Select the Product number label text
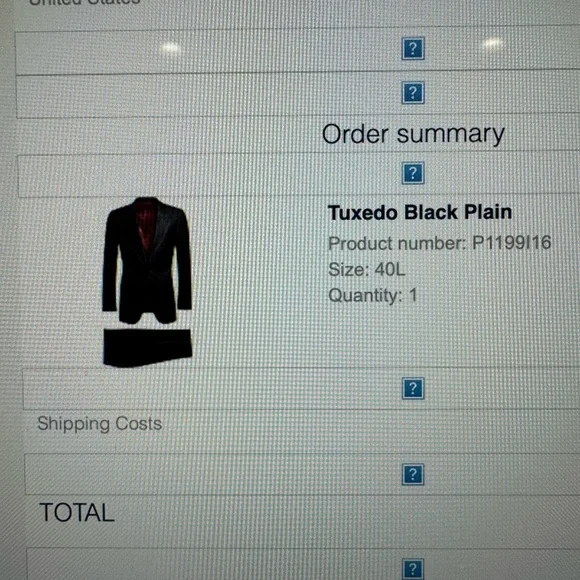Screen dimensions: 580x580 click(x=397, y=243)
